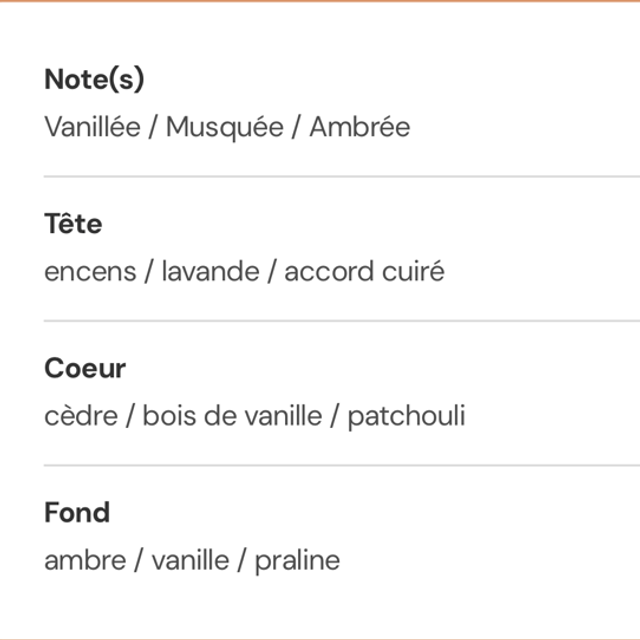Click the divider below the Tête row
640x640 pixels.
click(340, 321)
